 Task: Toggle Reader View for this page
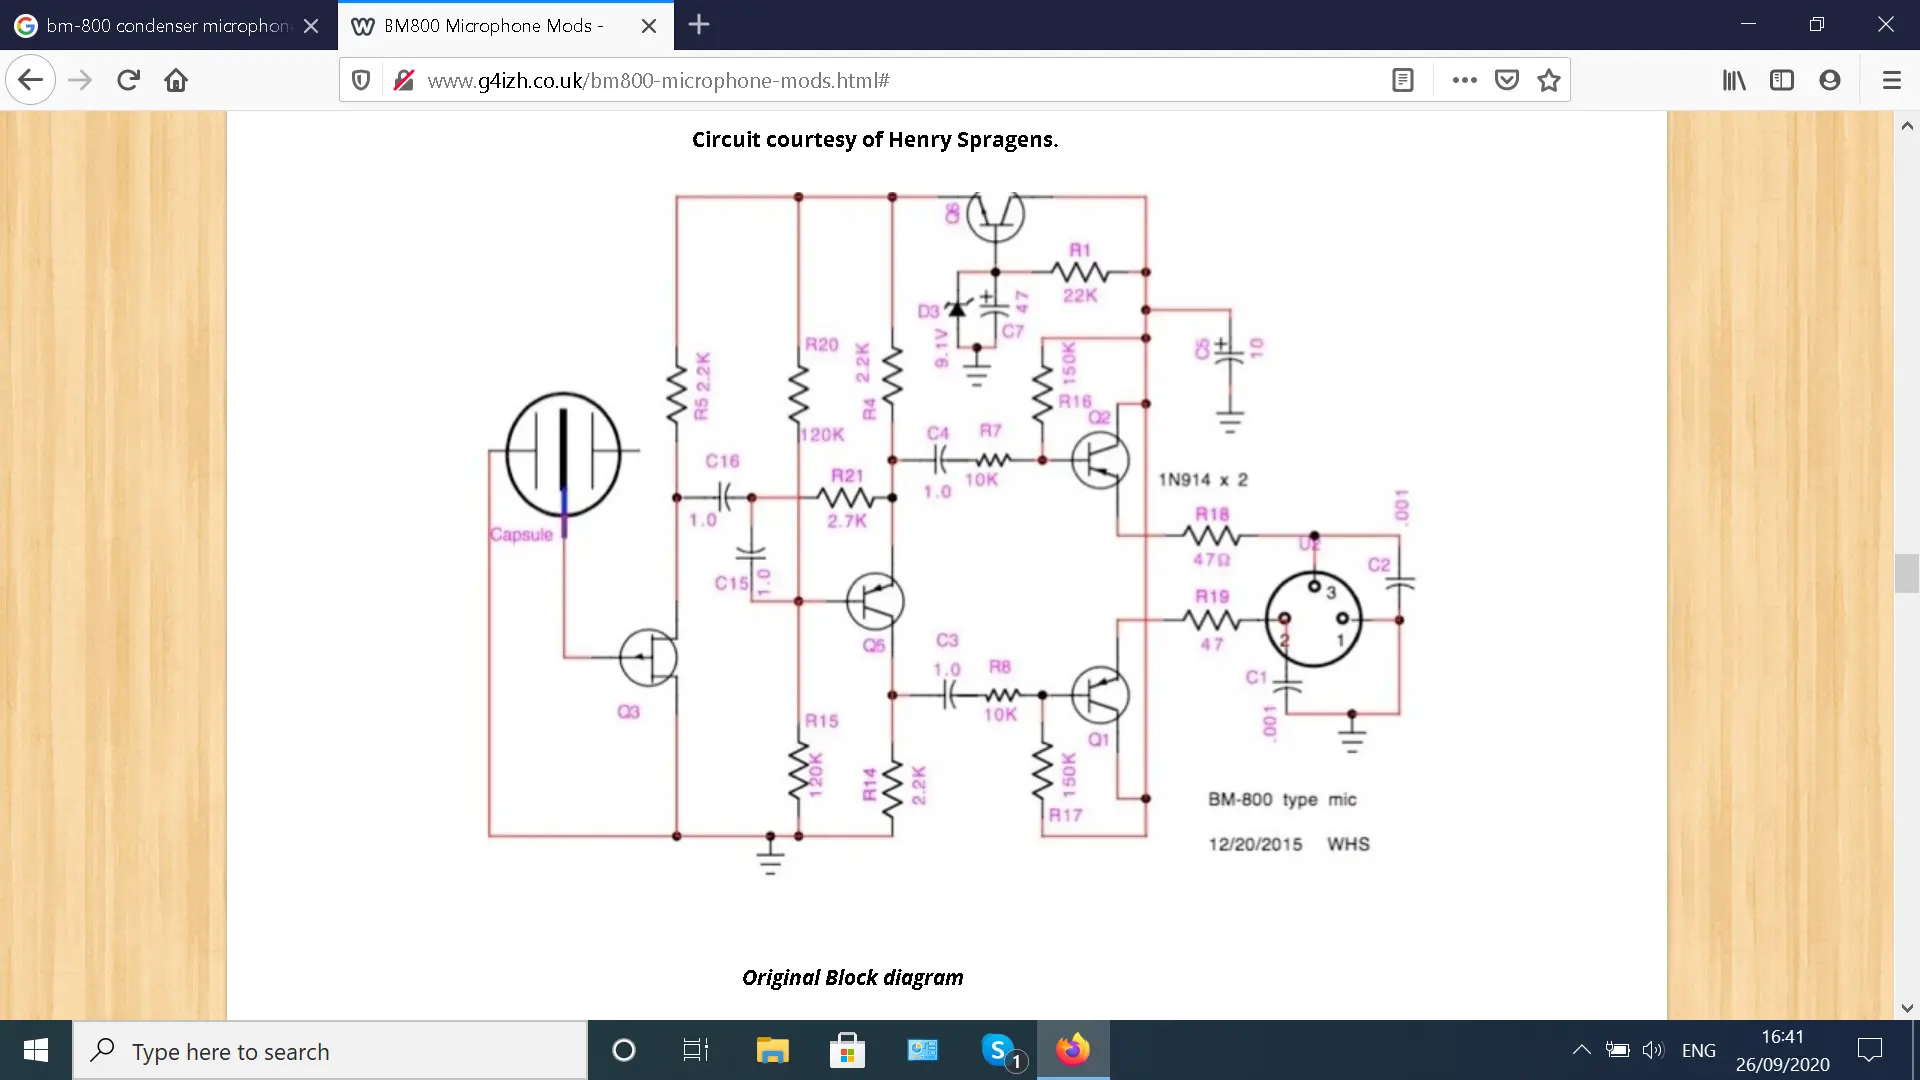[x=1402, y=80]
